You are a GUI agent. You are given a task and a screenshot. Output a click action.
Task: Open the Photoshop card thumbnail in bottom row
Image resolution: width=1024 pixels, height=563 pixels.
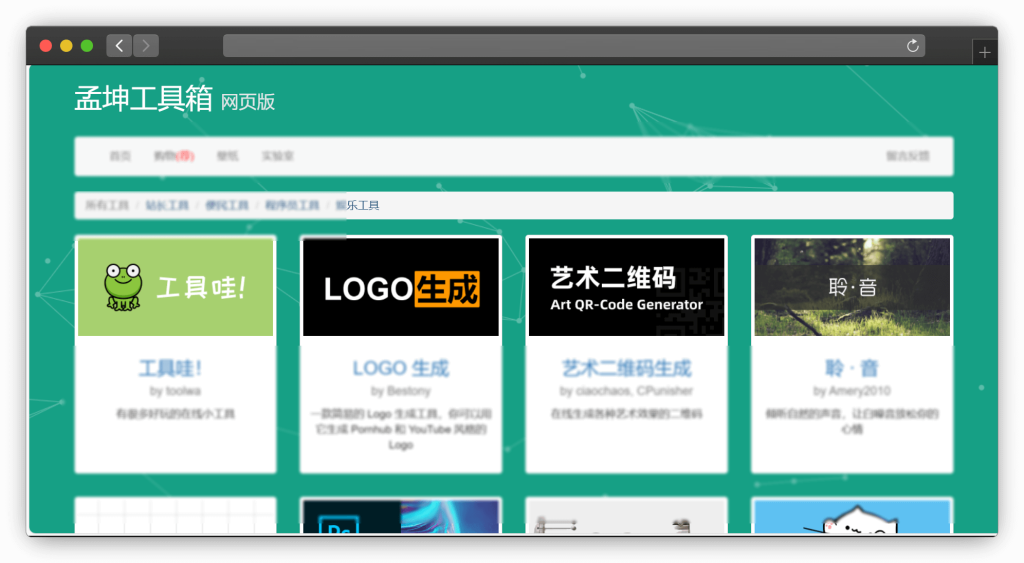[401, 517]
